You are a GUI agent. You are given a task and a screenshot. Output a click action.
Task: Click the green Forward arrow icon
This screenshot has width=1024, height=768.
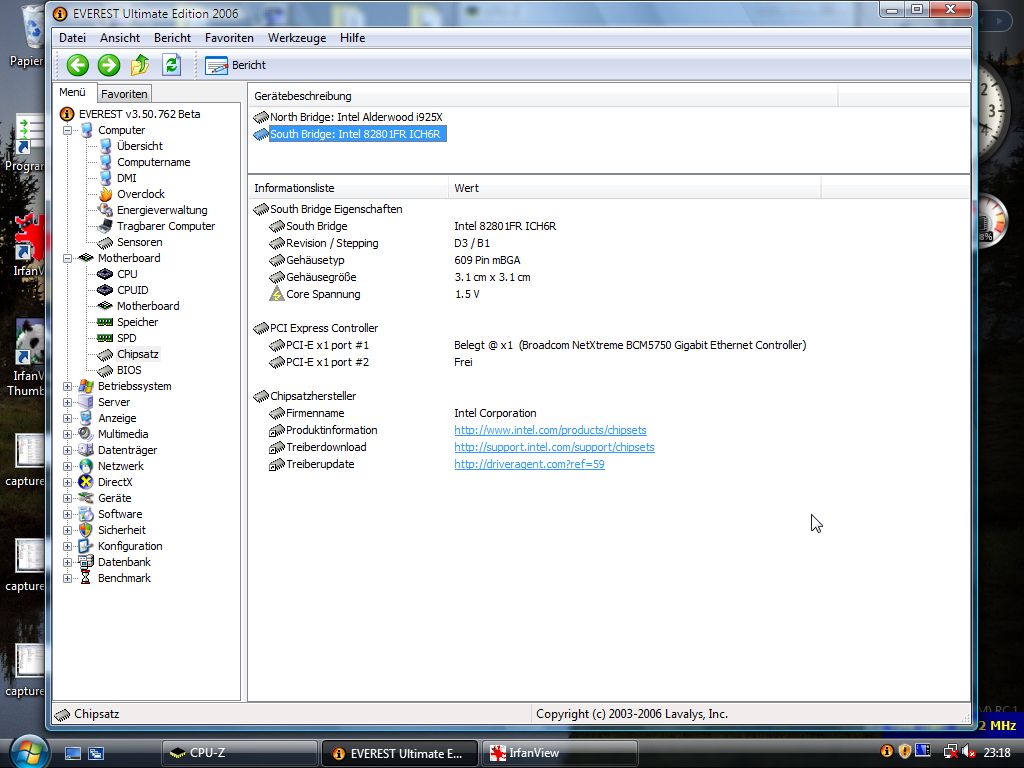point(109,65)
